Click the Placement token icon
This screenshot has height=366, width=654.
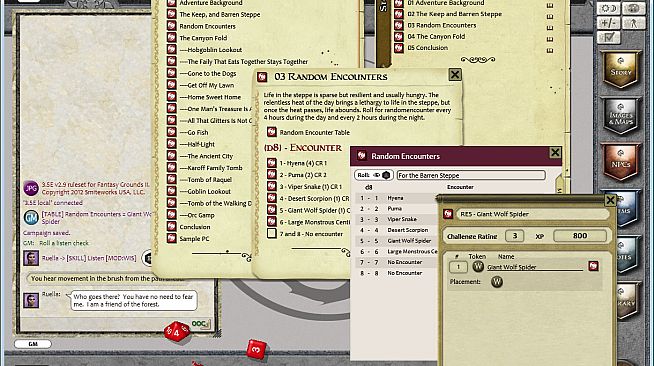[497, 282]
